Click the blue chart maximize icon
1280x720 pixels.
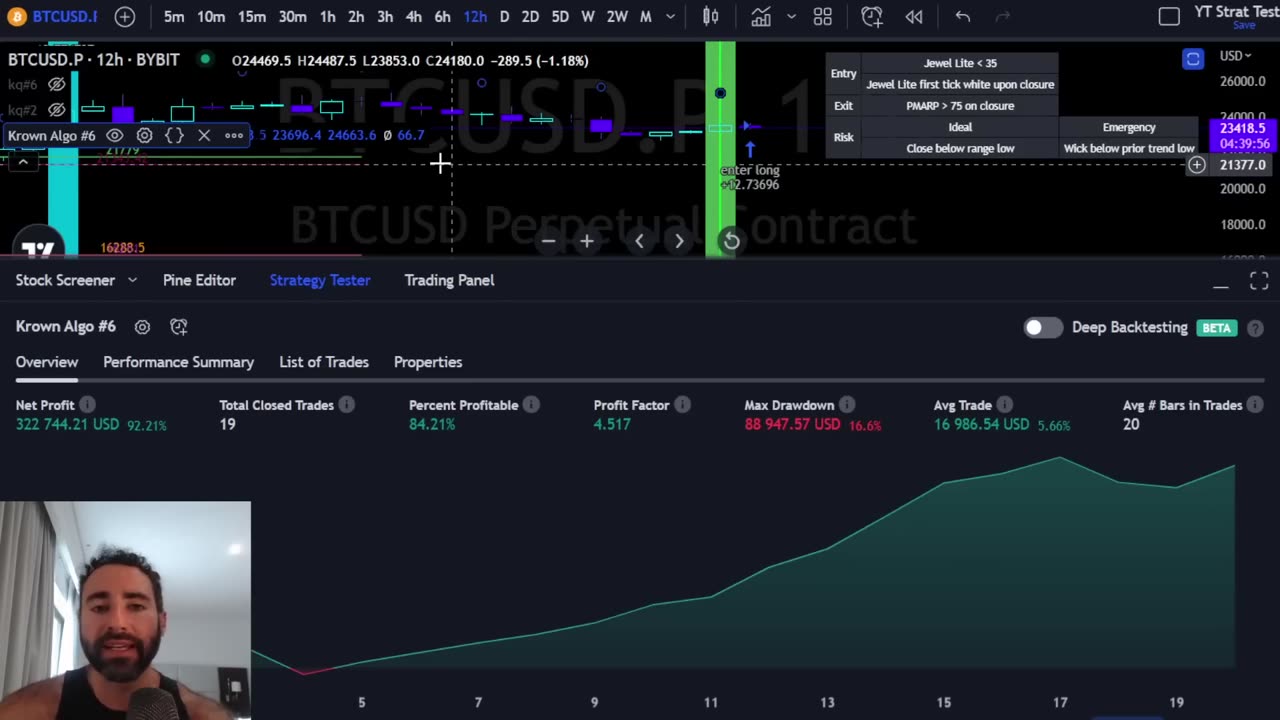1193,59
